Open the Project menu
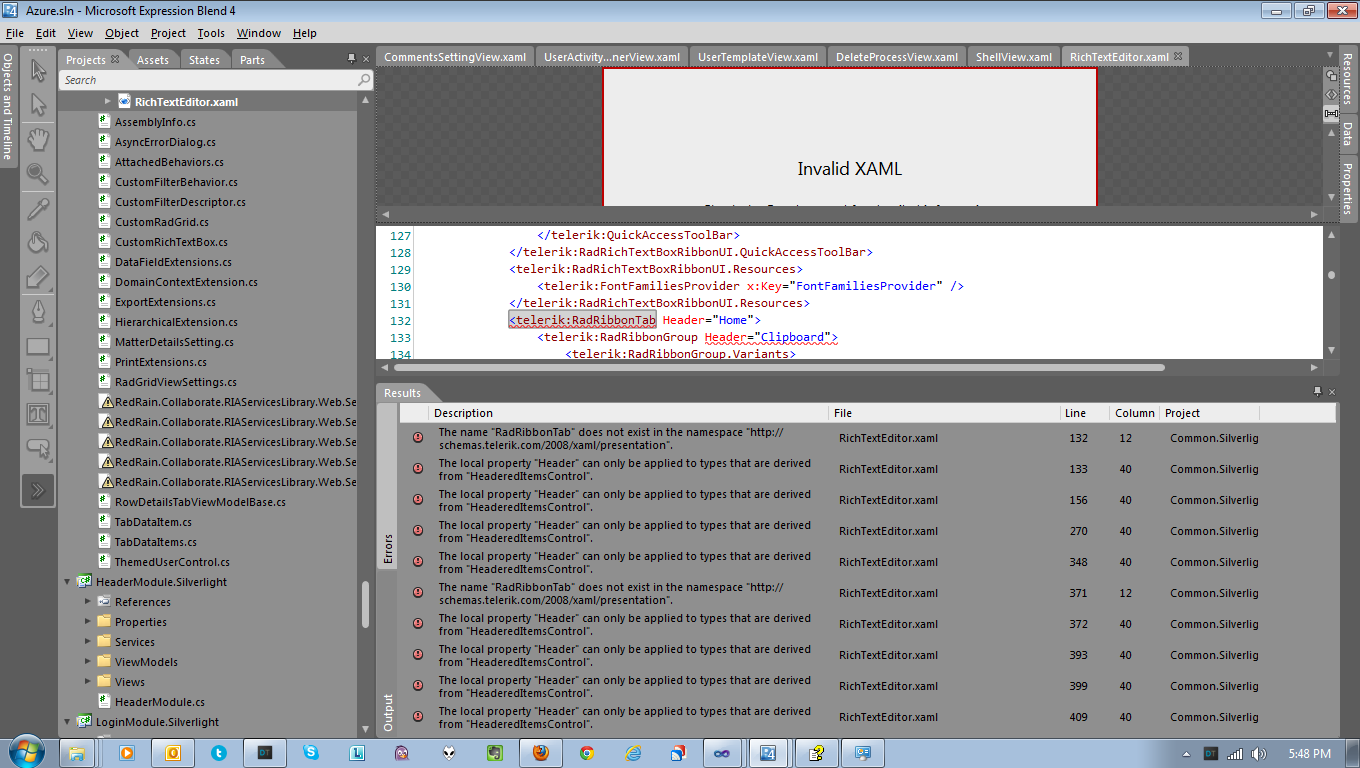Screen dimensions: 1360x768 point(168,33)
